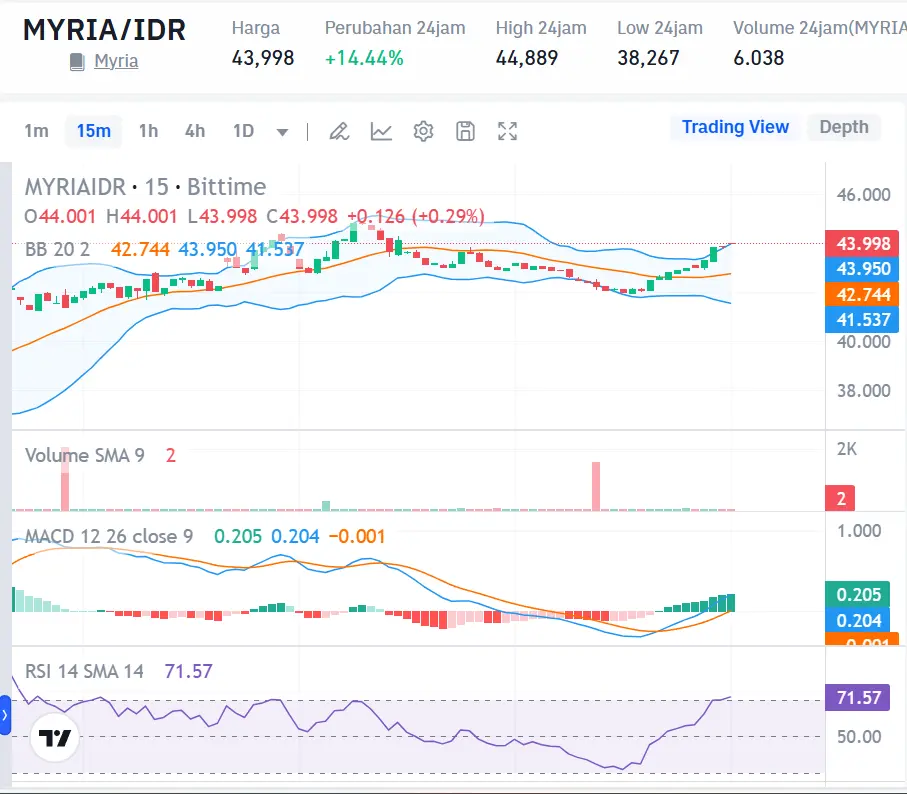The width and height of the screenshot is (907, 794).
Task: Select the 15m timeframe
Action: (x=93, y=131)
